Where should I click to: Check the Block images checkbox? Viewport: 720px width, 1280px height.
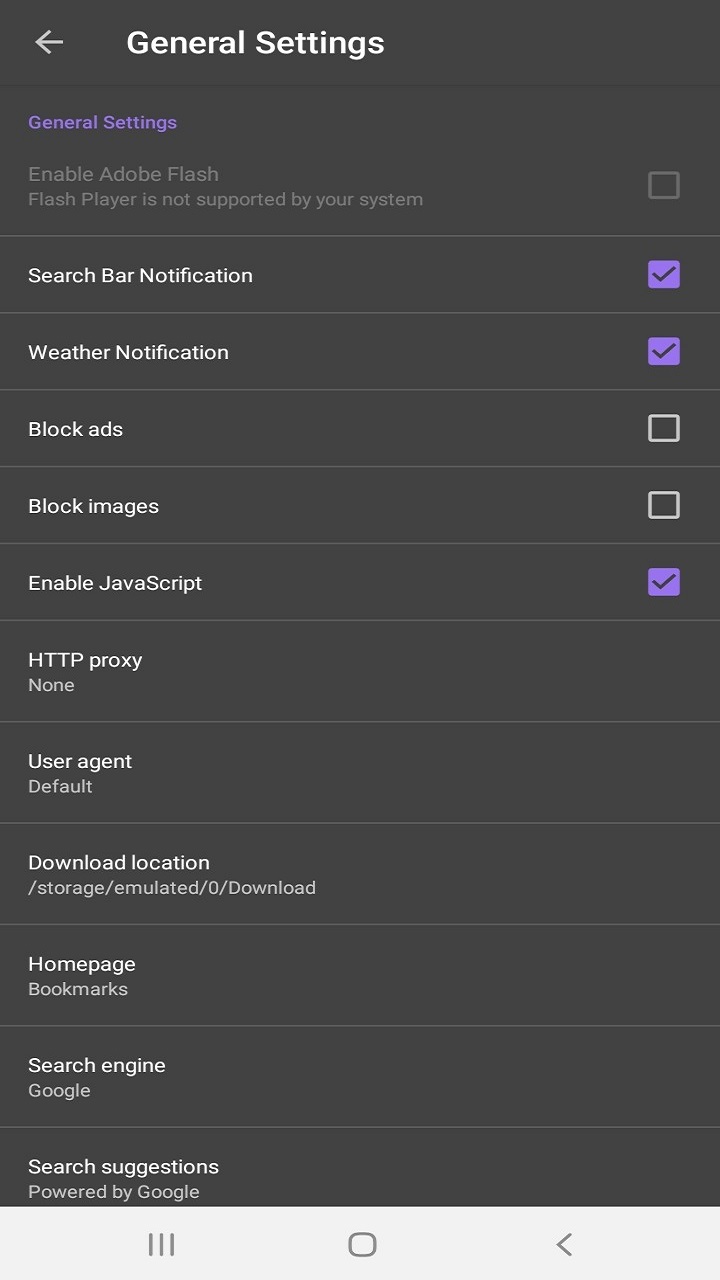pos(664,505)
